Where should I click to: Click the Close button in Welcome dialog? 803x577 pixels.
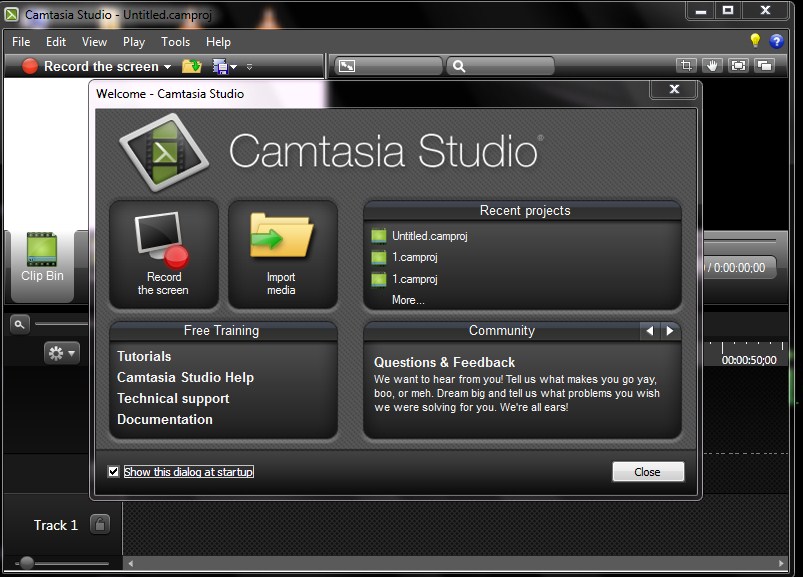648,472
